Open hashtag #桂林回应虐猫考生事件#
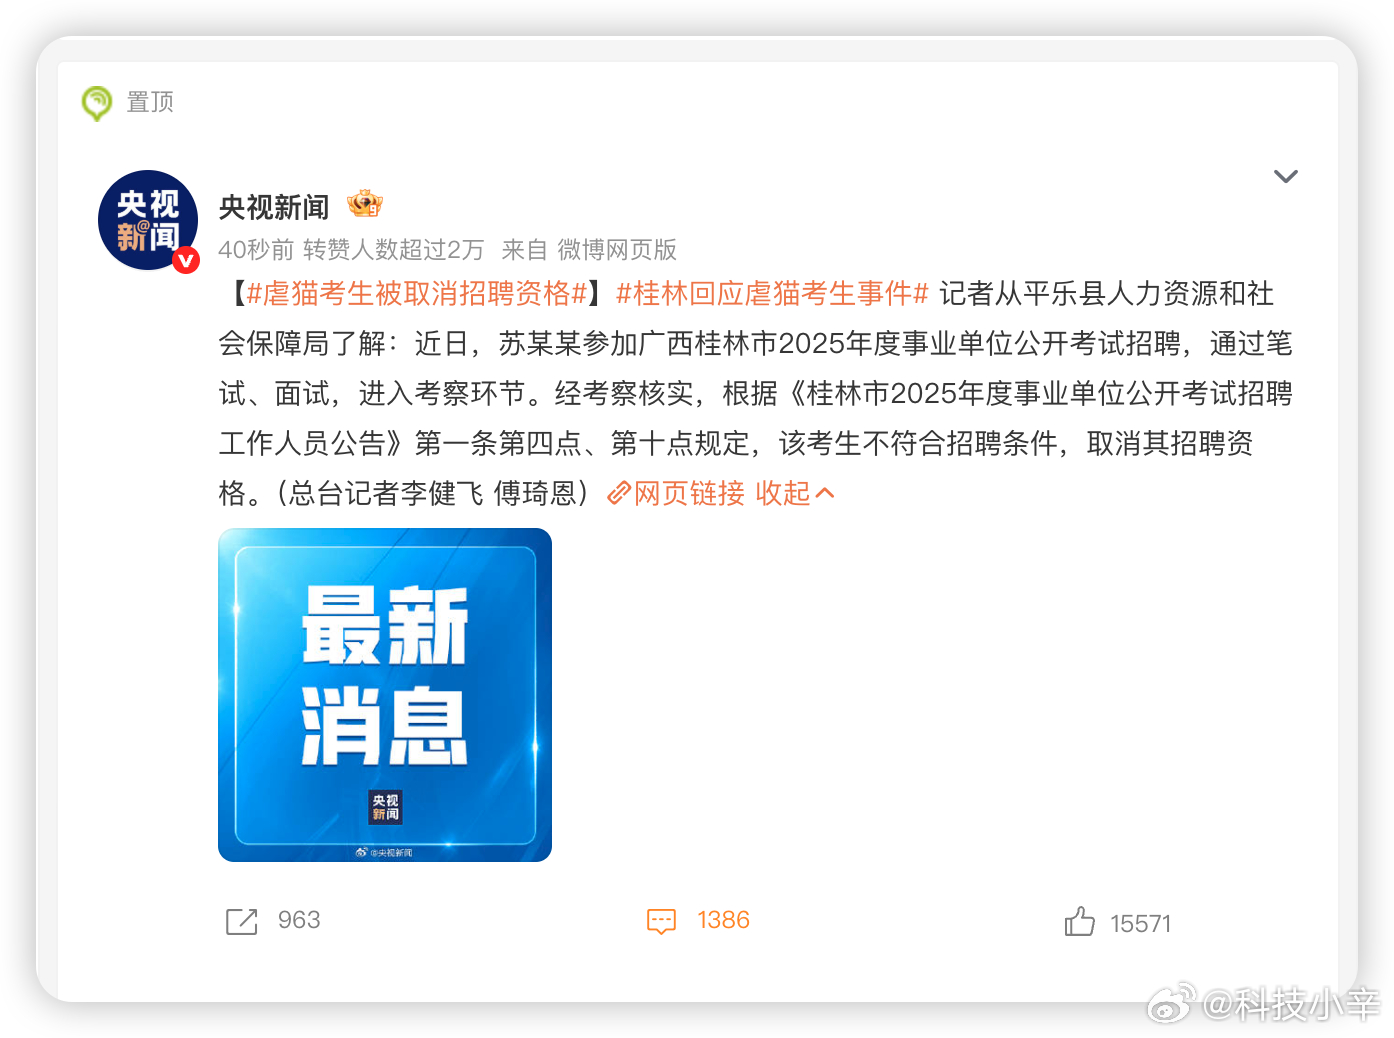This screenshot has height=1038, width=1394. pyautogui.click(x=772, y=293)
